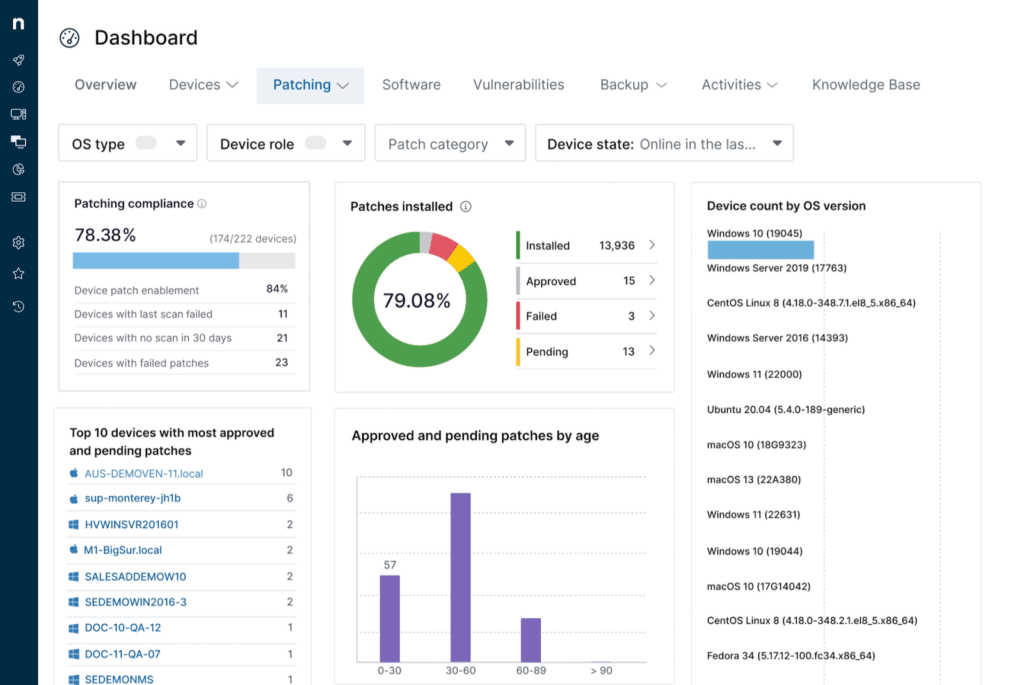This screenshot has width=1024, height=685.
Task: Click the 30-60 days bar in chart
Action: 460,577
